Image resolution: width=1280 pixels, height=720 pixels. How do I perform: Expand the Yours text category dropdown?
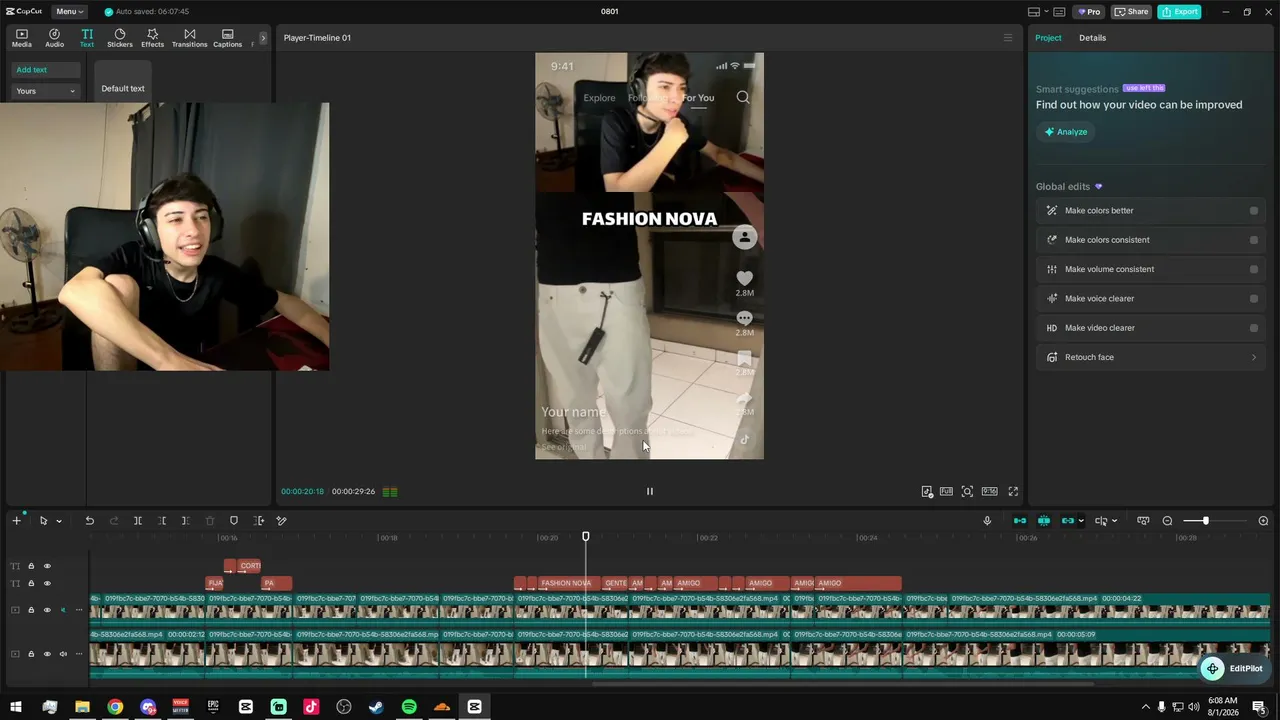46,91
